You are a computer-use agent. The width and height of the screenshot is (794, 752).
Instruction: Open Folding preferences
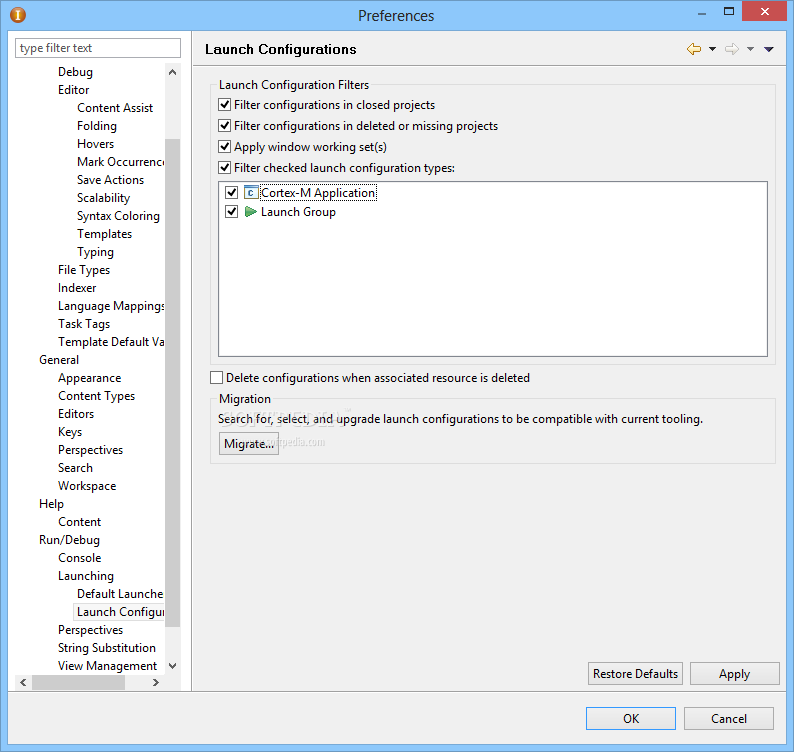coord(97,126)
